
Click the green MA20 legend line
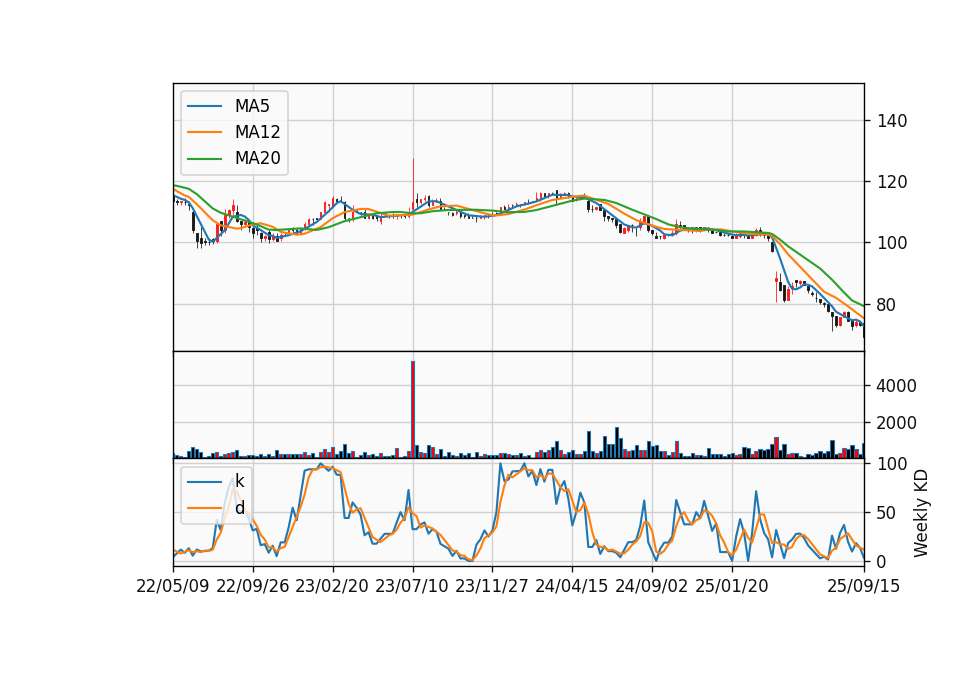point(204,159)
